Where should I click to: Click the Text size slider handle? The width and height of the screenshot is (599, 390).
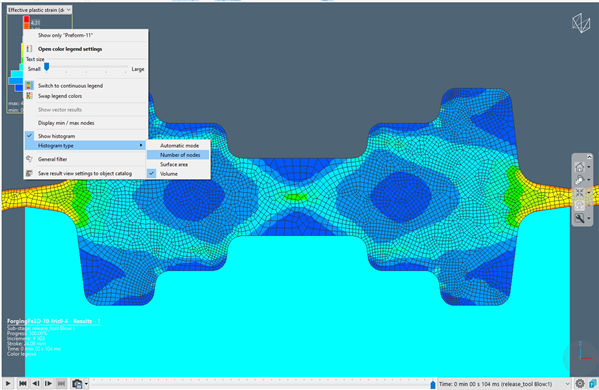(x=47, y=67)
